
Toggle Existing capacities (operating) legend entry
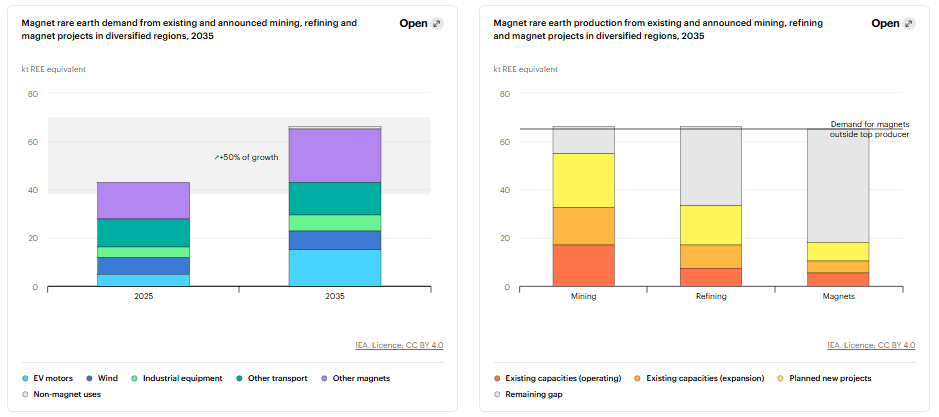[558, 378]
